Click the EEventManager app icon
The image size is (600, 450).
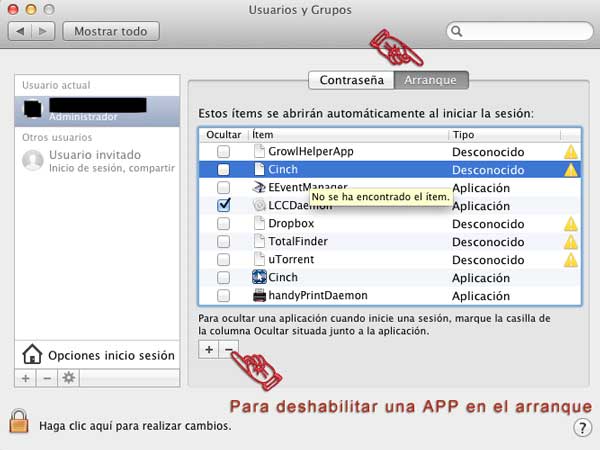pos(259,187)
